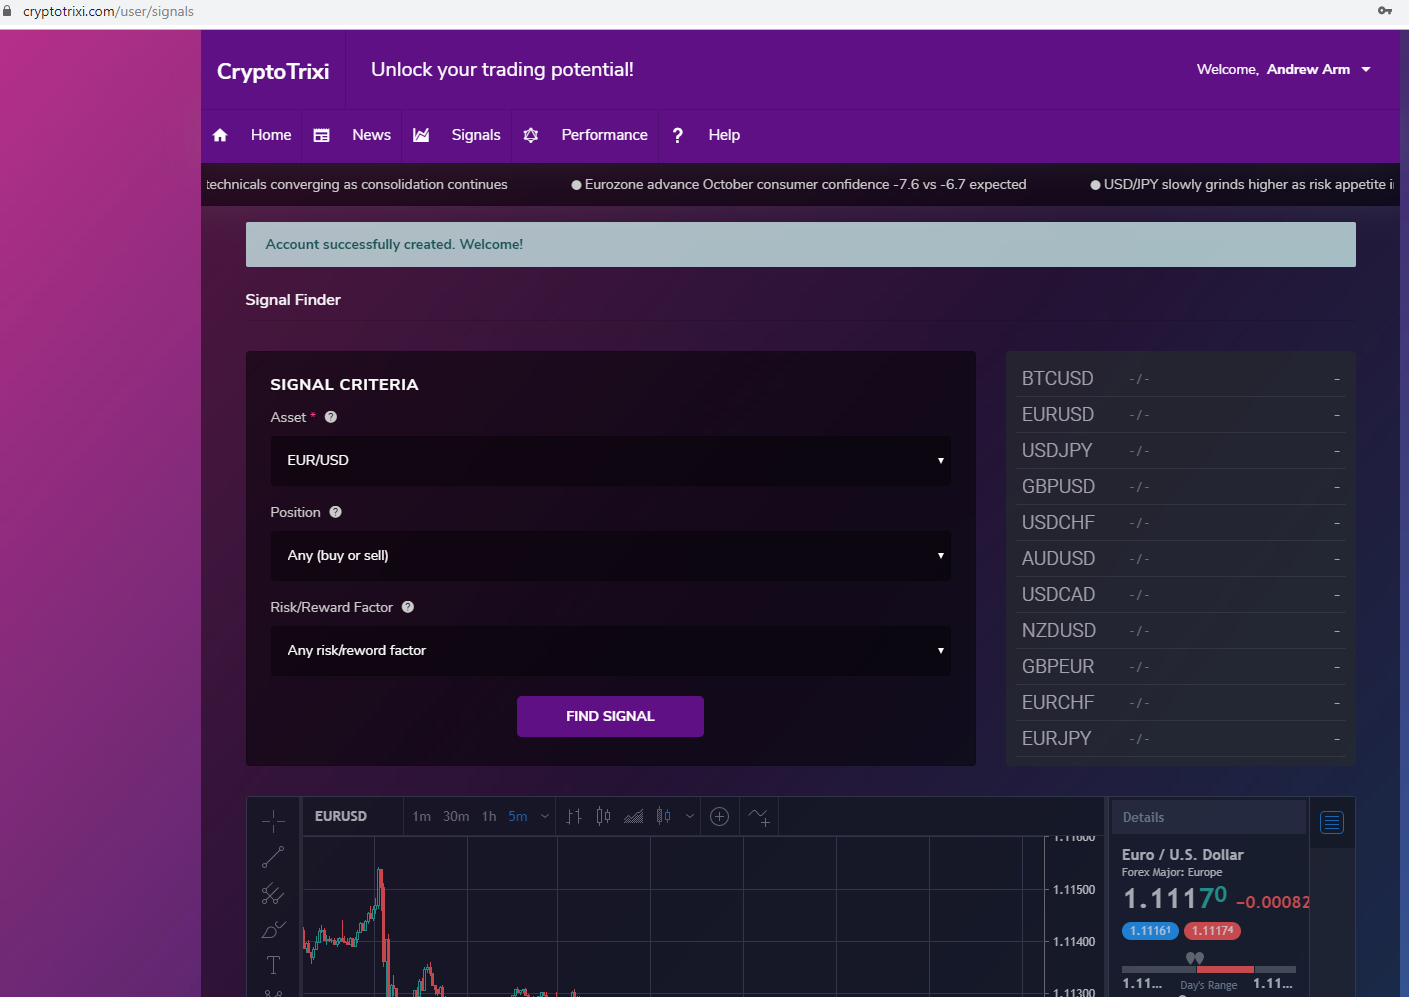Set chart interval to 1h
Viewport: 1409px width, 997px height.
click(x=489, y=816)
